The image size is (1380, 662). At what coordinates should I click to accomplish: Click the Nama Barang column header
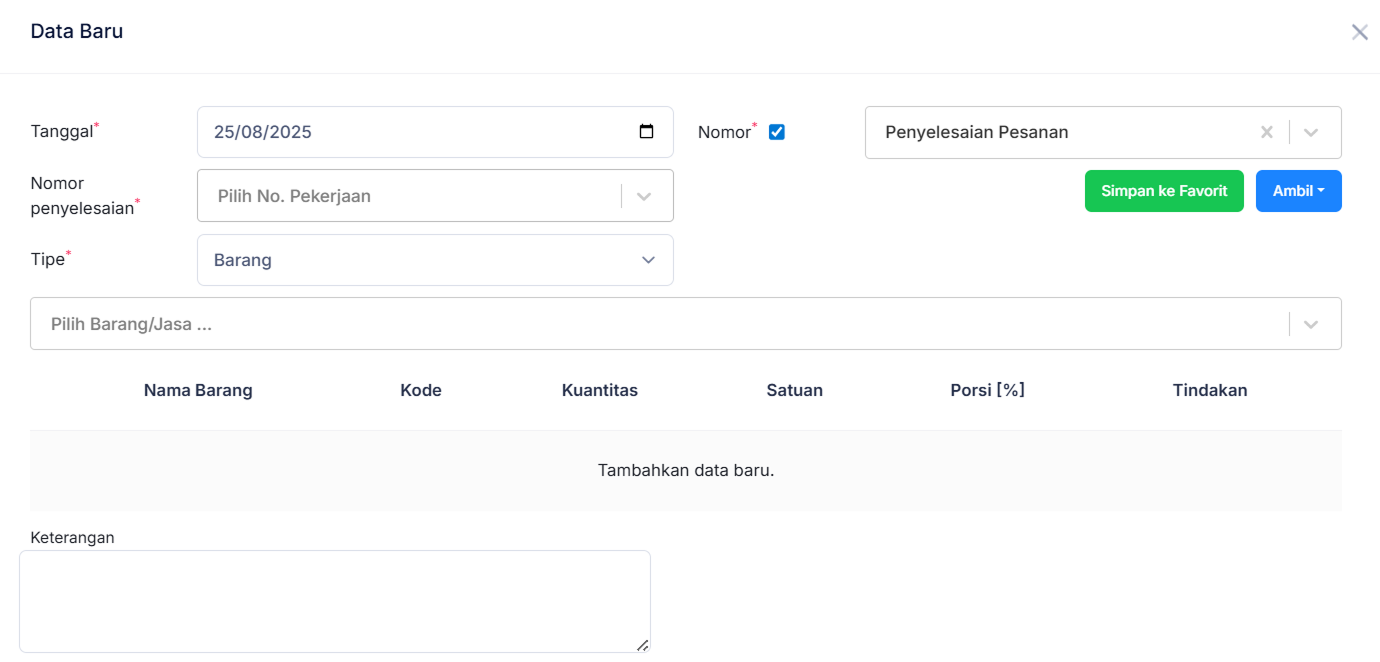(x=198, y=390)
